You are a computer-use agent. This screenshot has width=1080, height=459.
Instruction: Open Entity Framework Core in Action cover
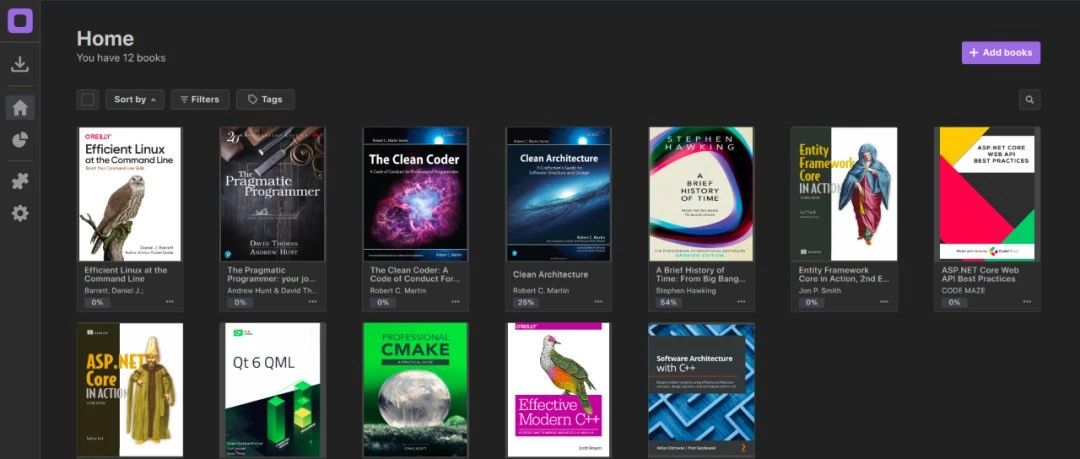[844, 194]
